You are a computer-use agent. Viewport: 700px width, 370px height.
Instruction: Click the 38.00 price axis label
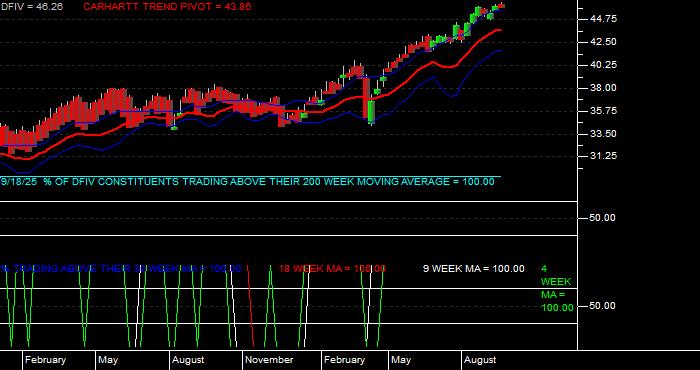[604, 88]
